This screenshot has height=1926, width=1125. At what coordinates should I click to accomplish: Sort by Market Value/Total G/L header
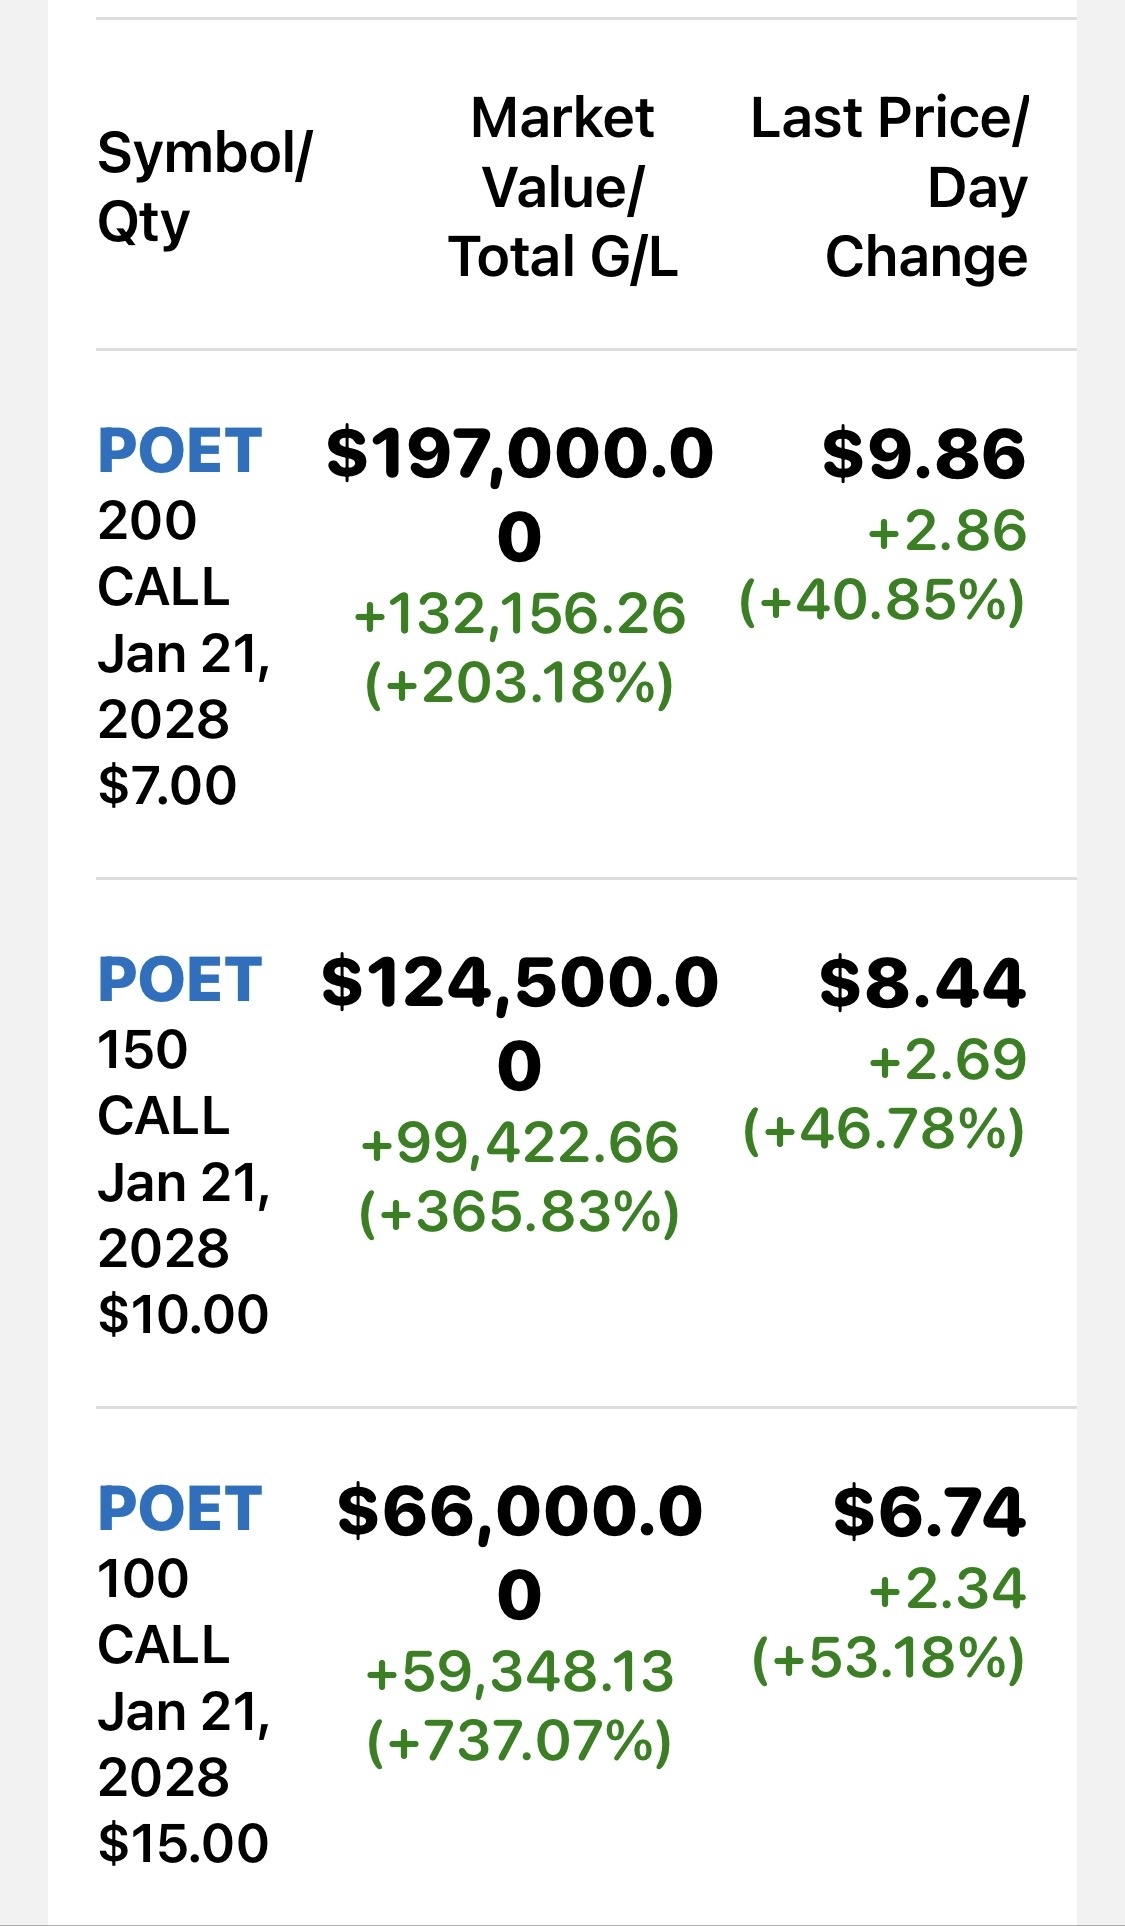pos(563,187)
